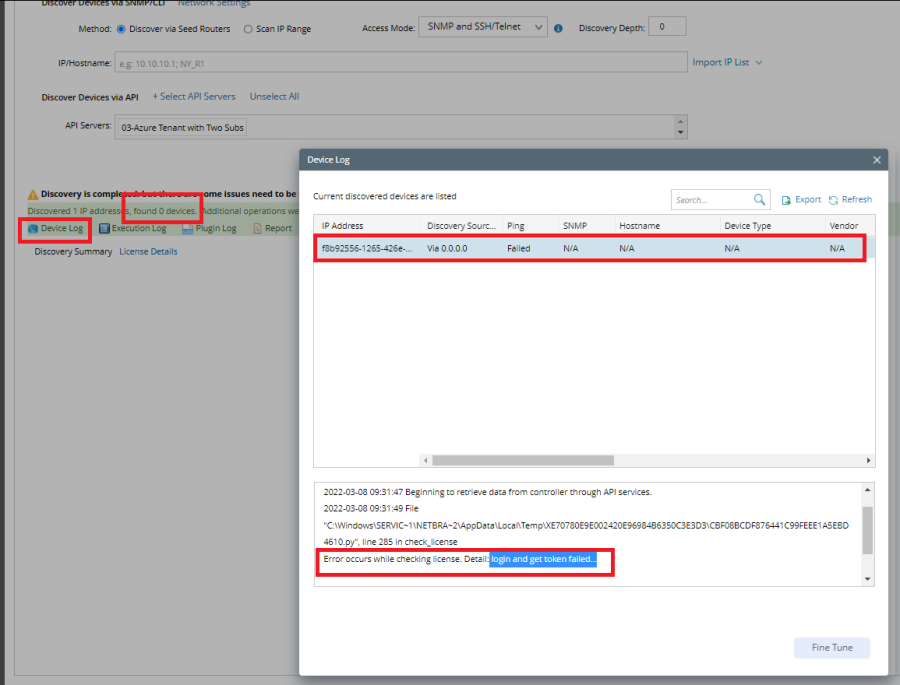Viewport: 900px width, 685px height.
Task: Click the search magnifier icon in the dialog
Action: pos(758,199)
